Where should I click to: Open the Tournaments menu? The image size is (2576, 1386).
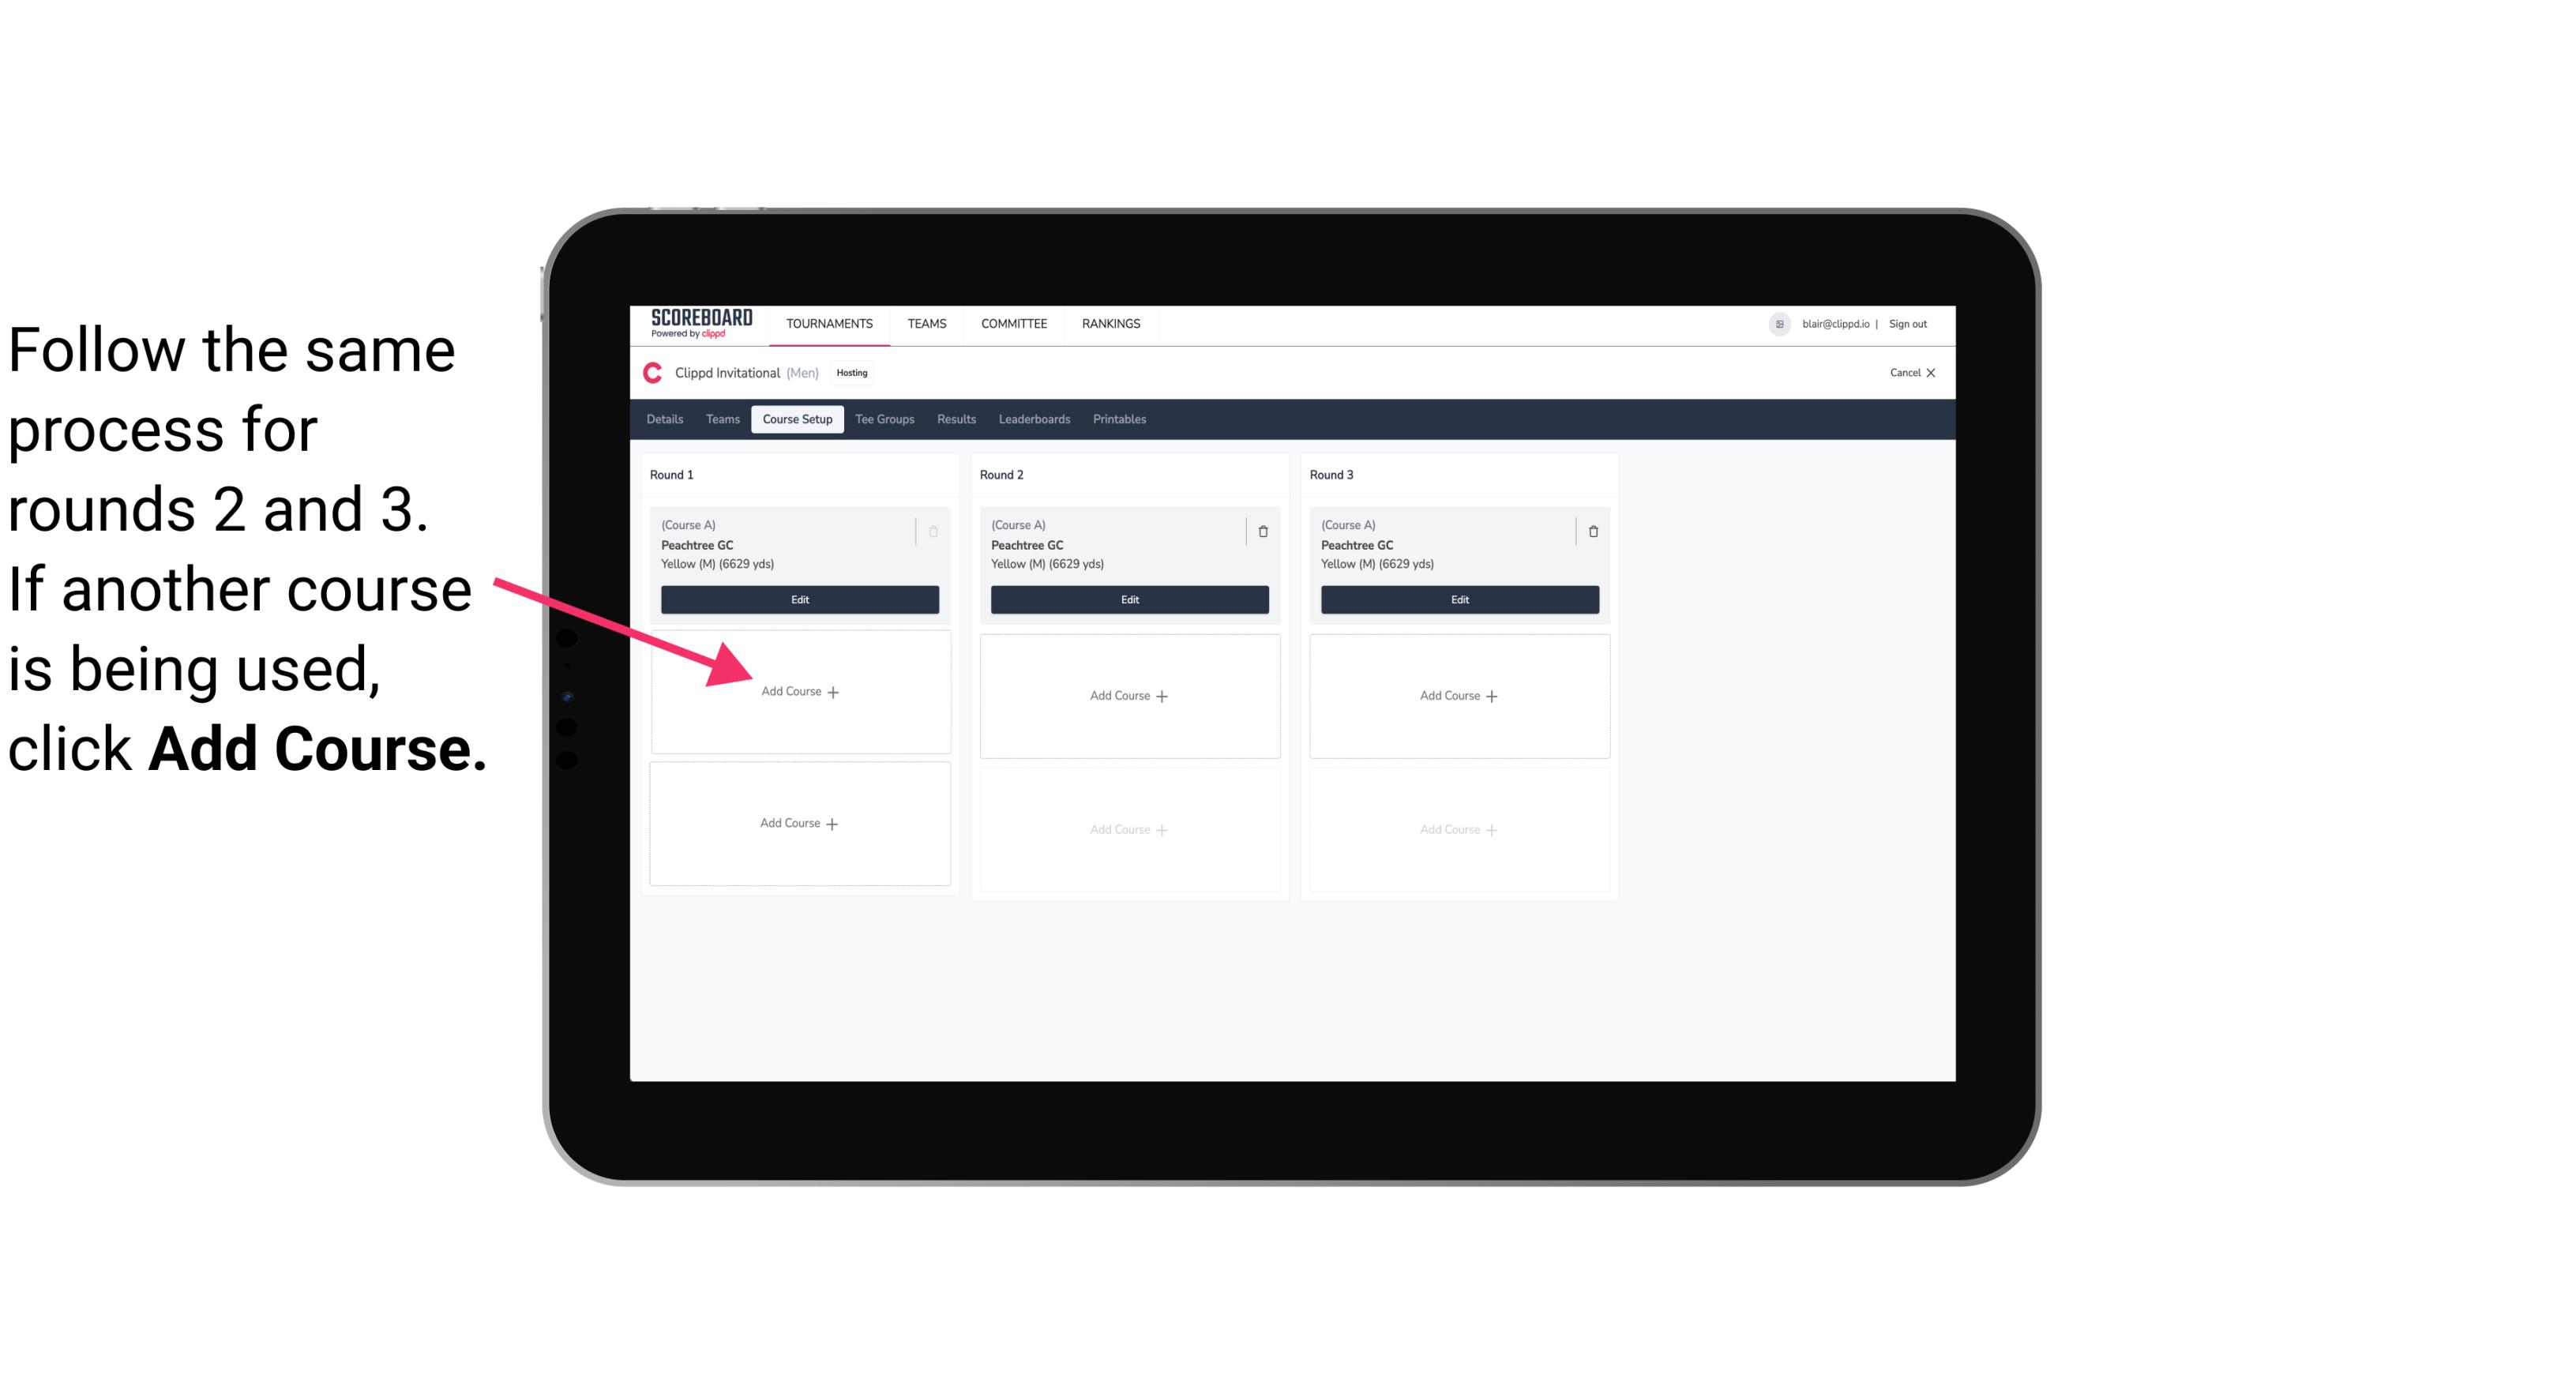831,322
